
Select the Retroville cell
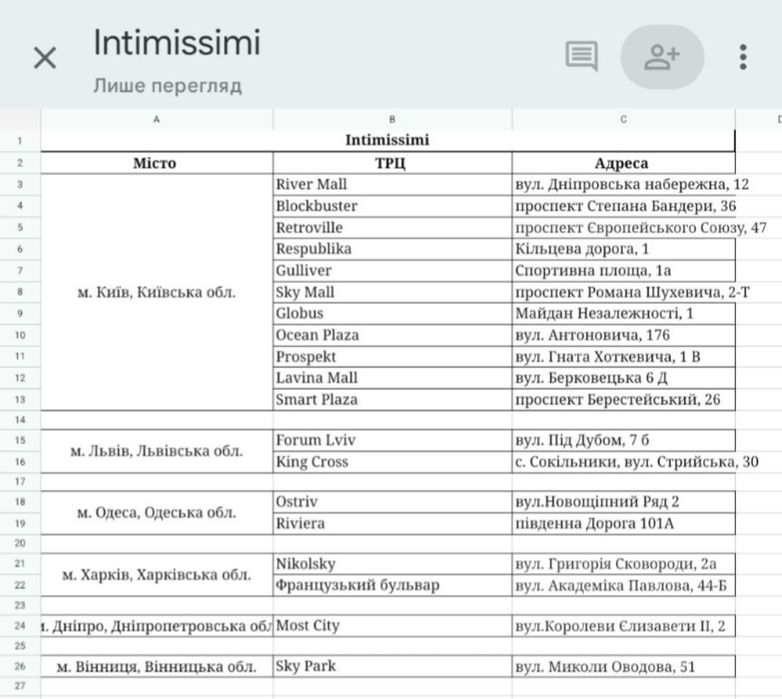point(392,227)
